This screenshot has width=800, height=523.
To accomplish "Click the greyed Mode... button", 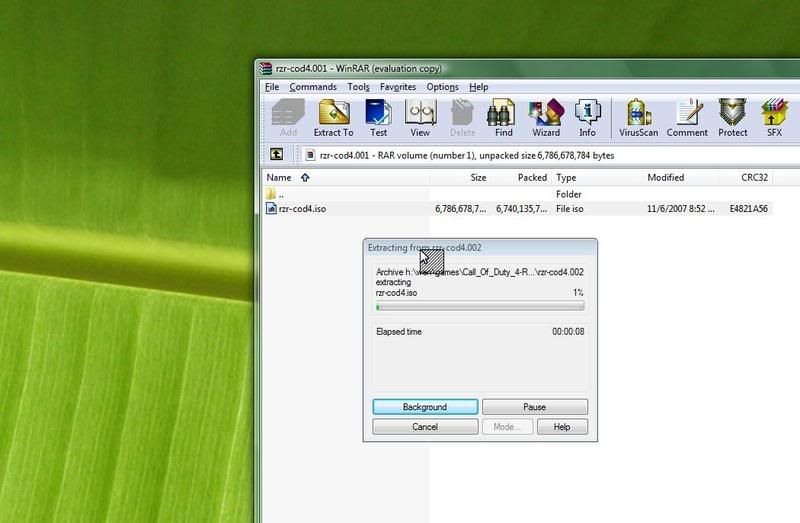I will pyautogui.click(x=507, y=427).
